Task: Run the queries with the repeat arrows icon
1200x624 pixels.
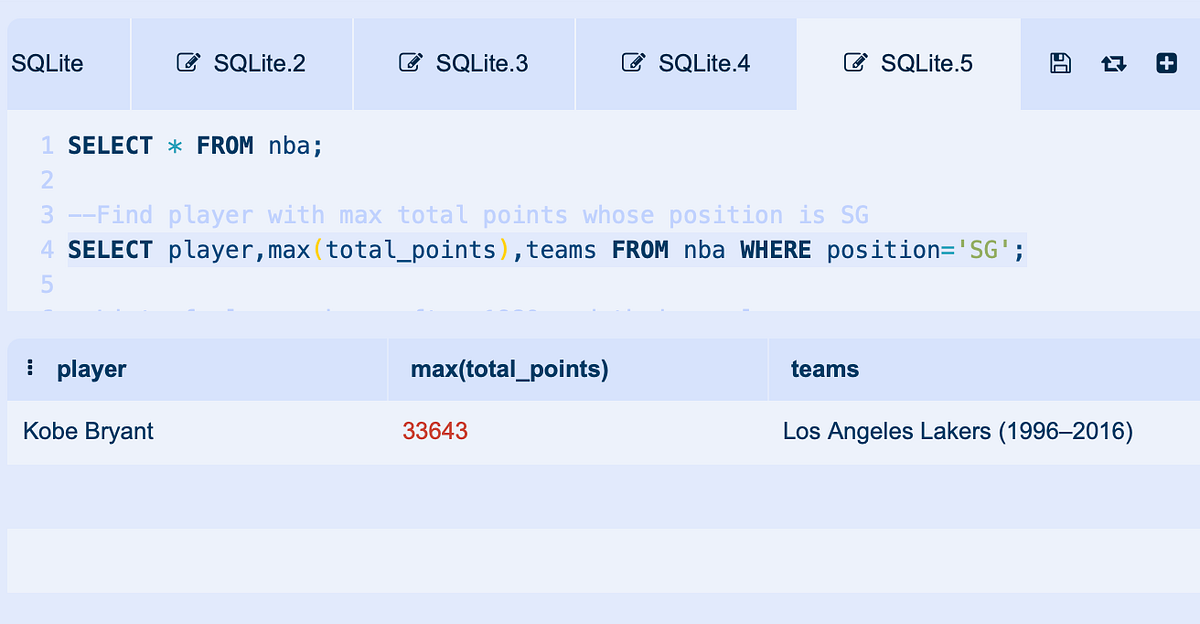Action: (x=1113, y=62)
